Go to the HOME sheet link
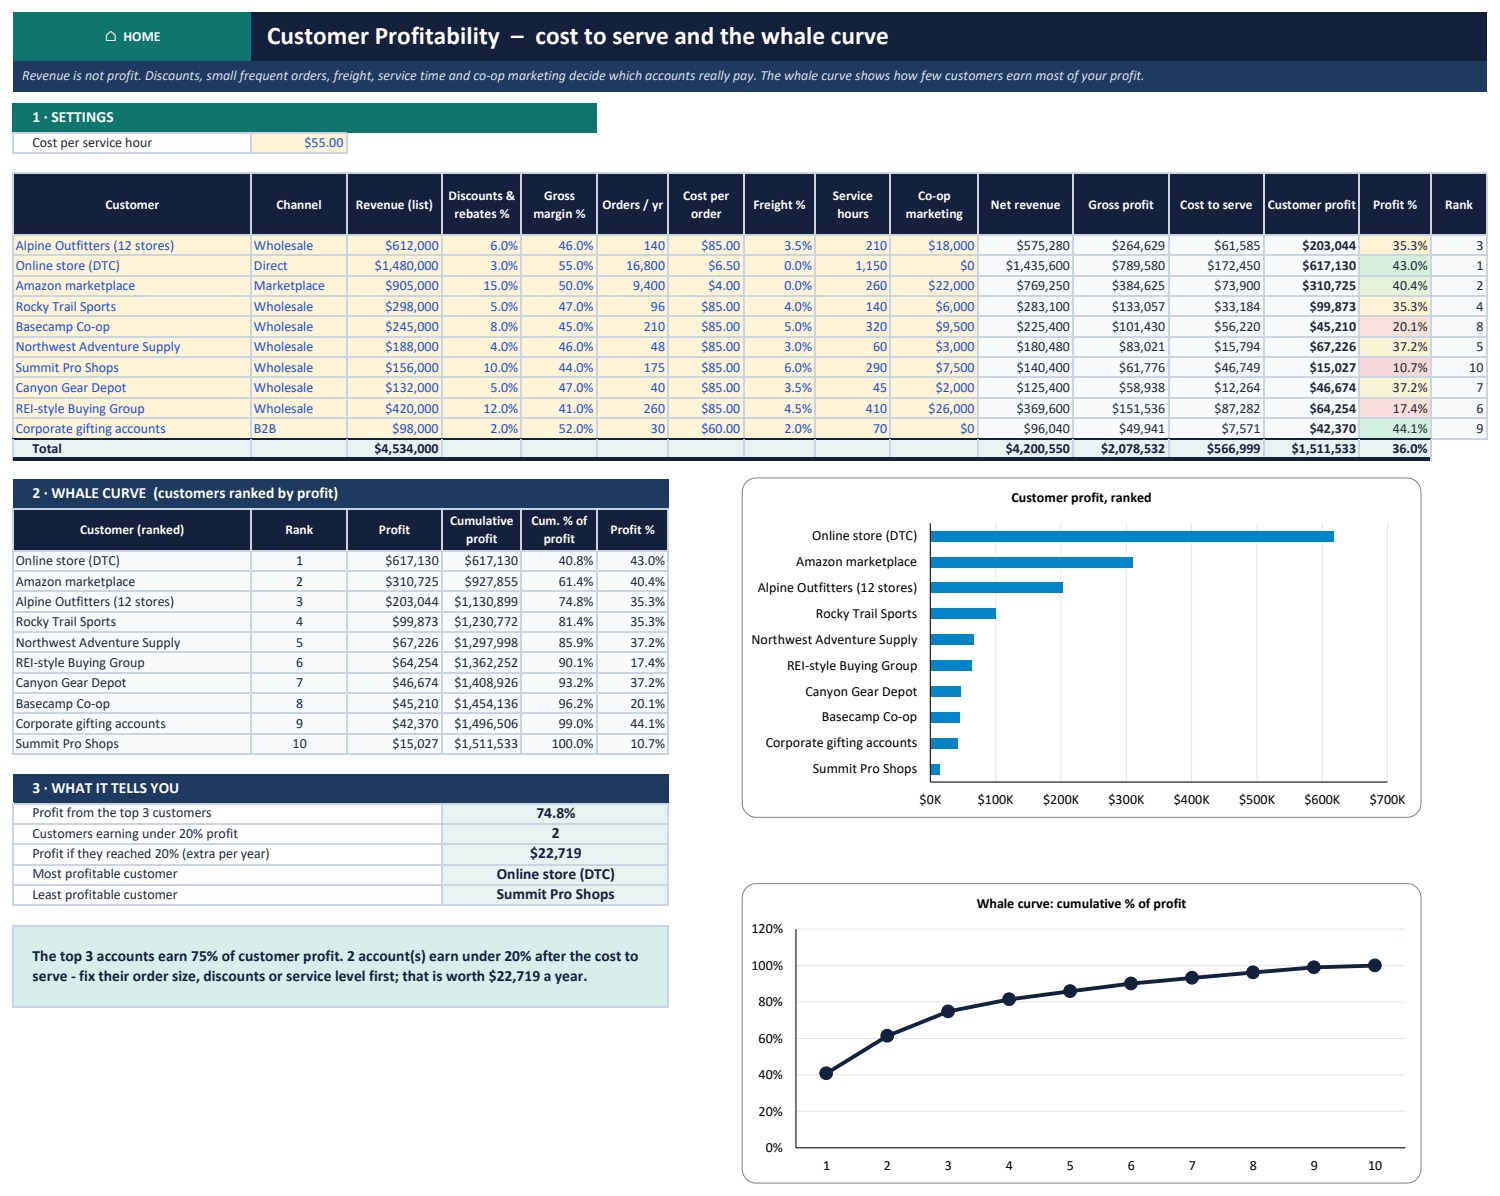Viewport: 1500px width, 1196px height. (132, 37)
